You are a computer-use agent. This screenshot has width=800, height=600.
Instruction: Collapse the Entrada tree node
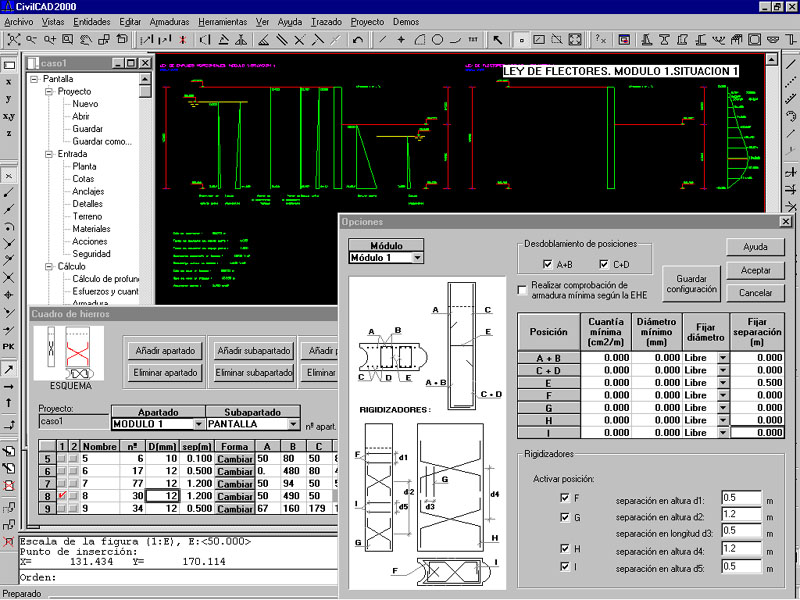point(48,155)
